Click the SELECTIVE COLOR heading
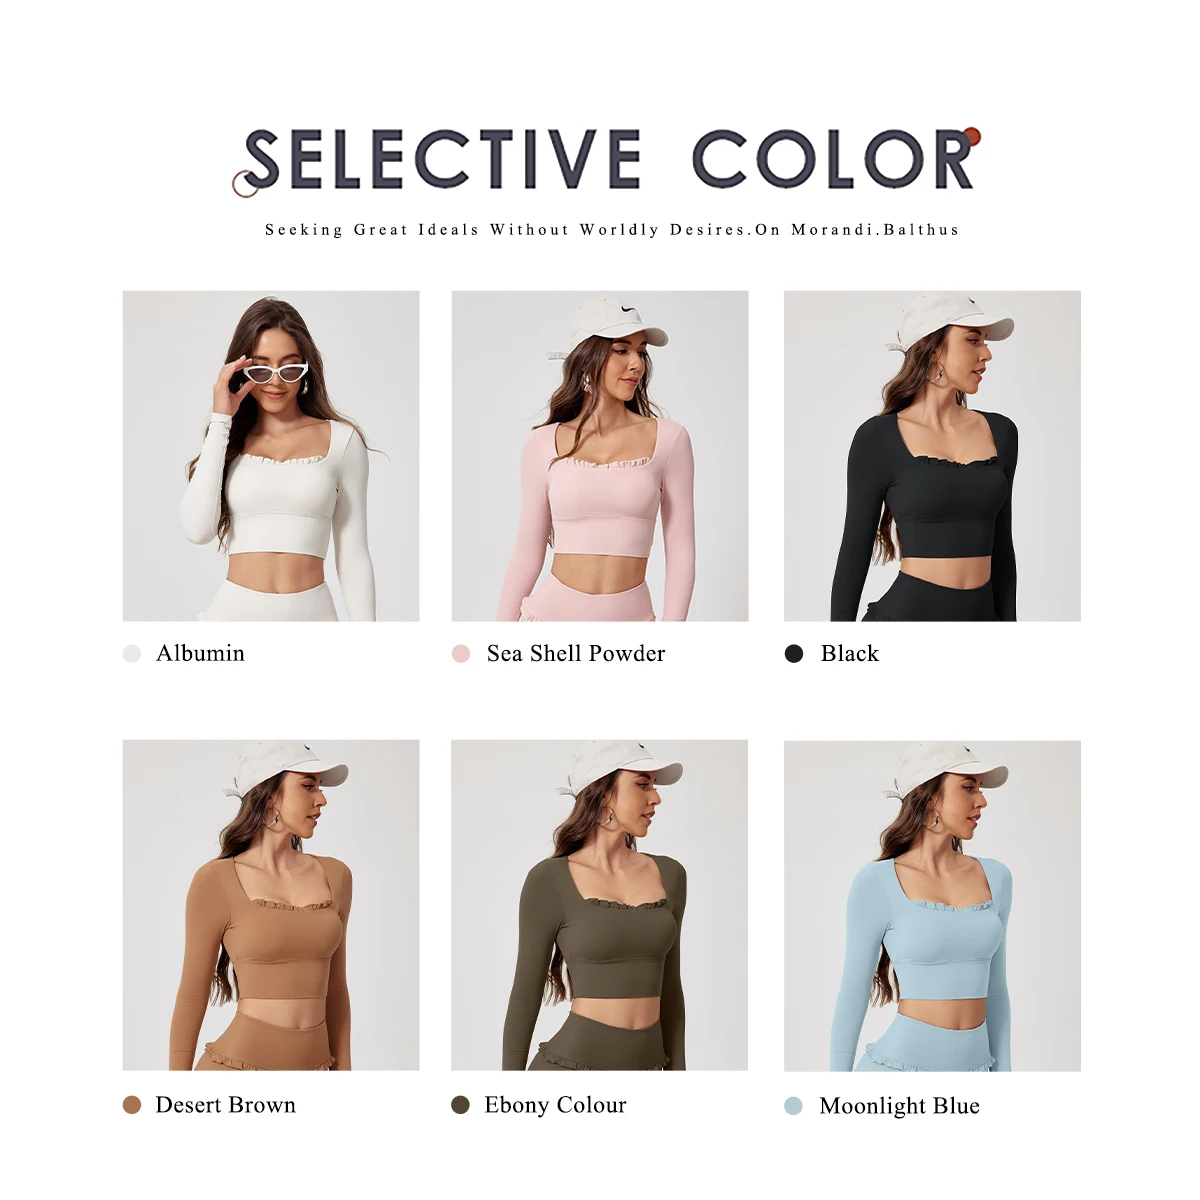This screenshot has width=1200, height=1200. (x=608, y=160)
